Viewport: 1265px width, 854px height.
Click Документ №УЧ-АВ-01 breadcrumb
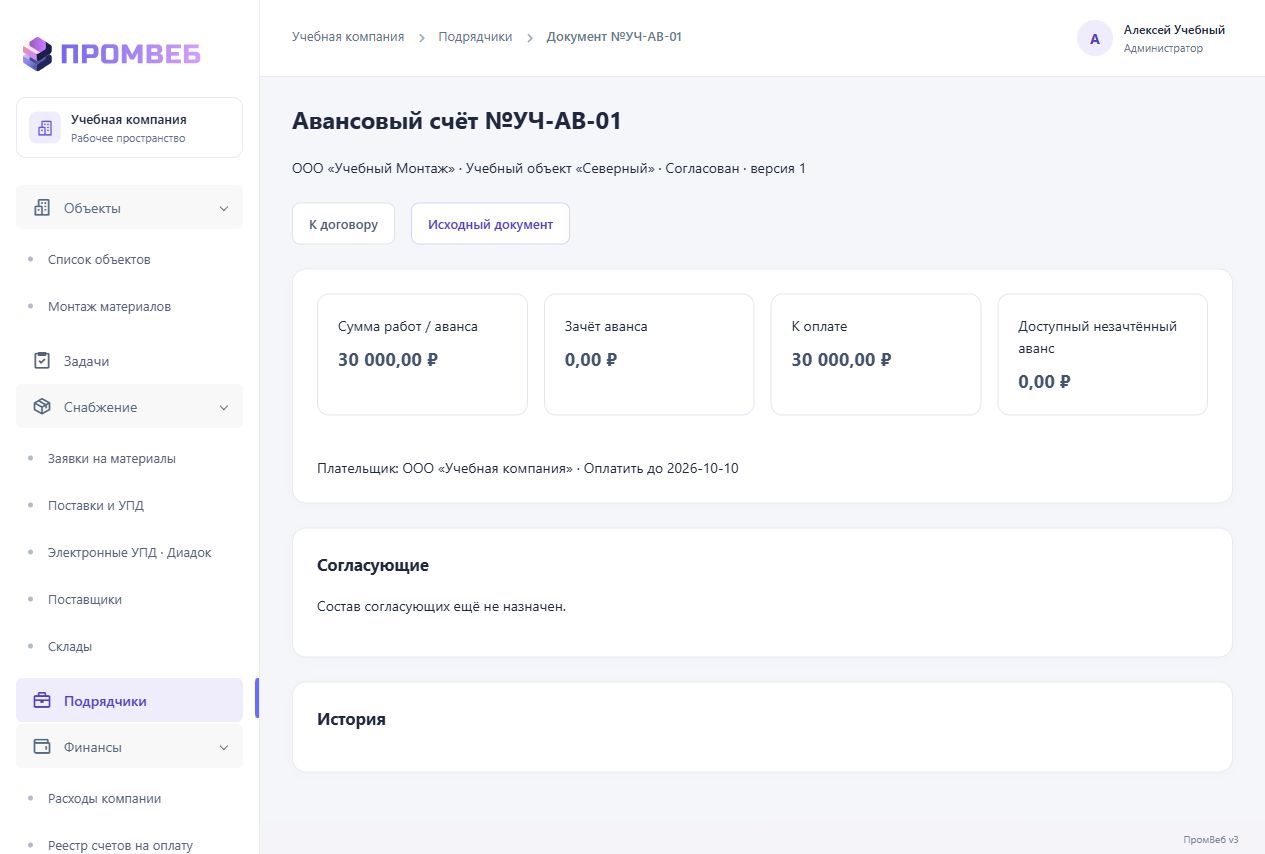coord(614,37)
